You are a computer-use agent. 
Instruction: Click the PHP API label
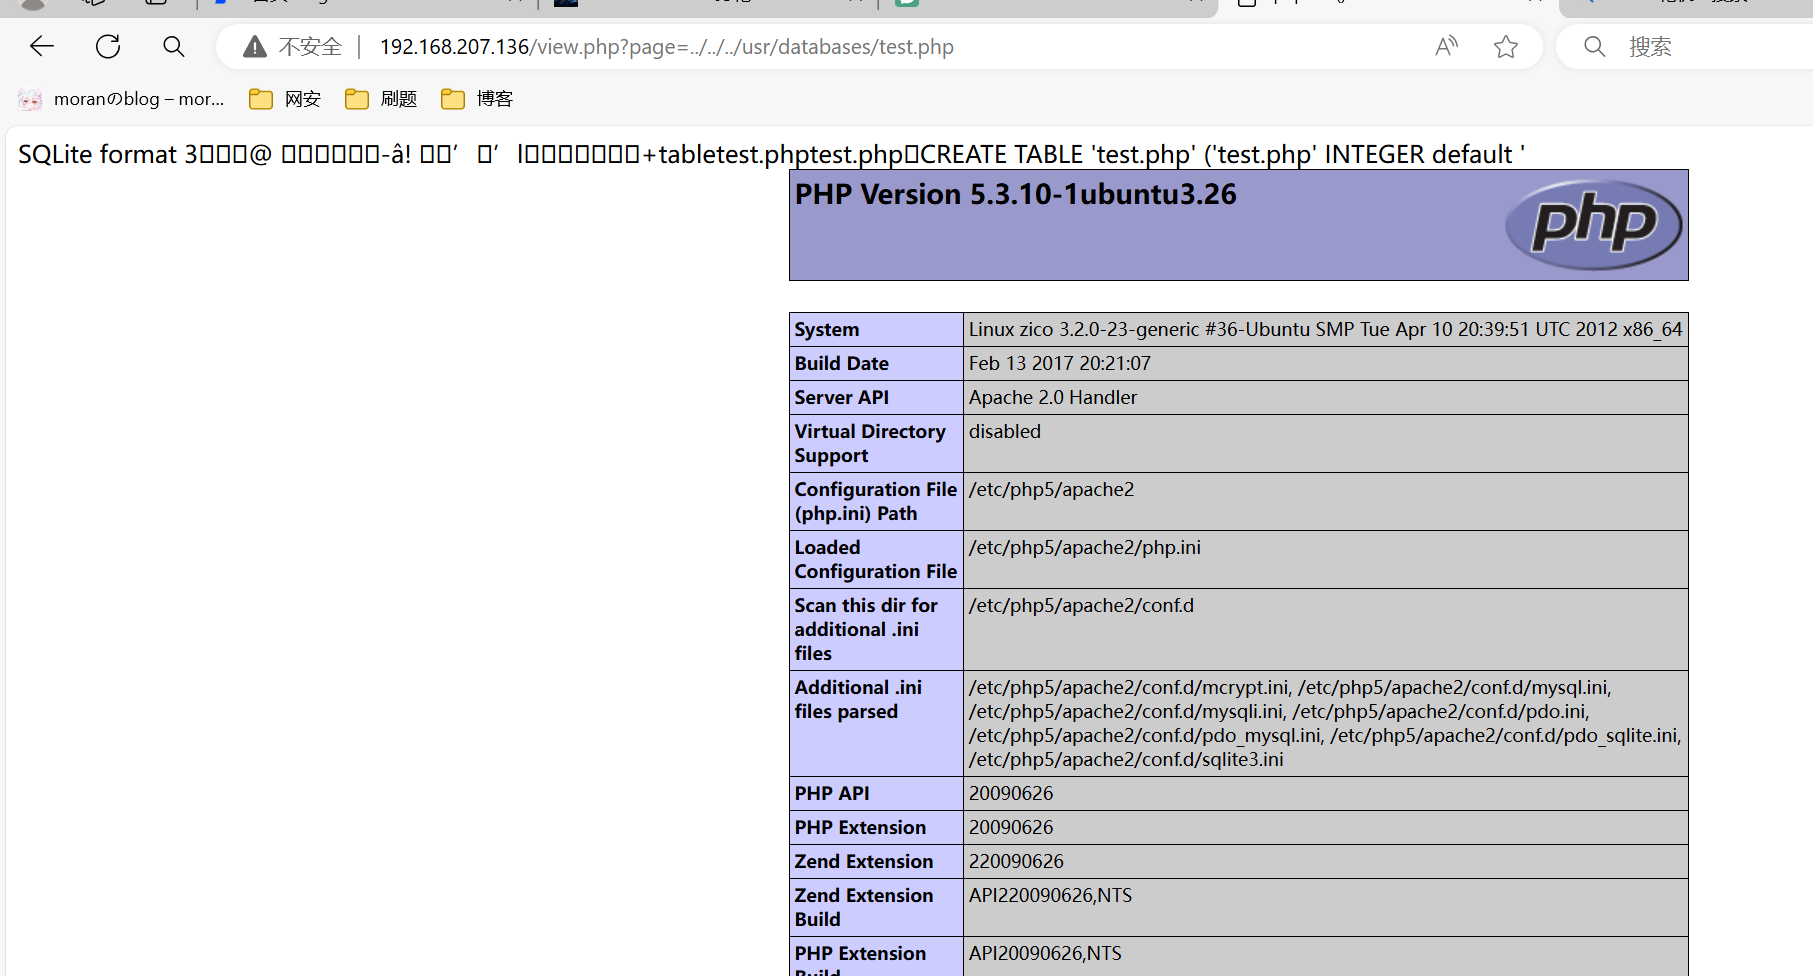tap(832, 794)
